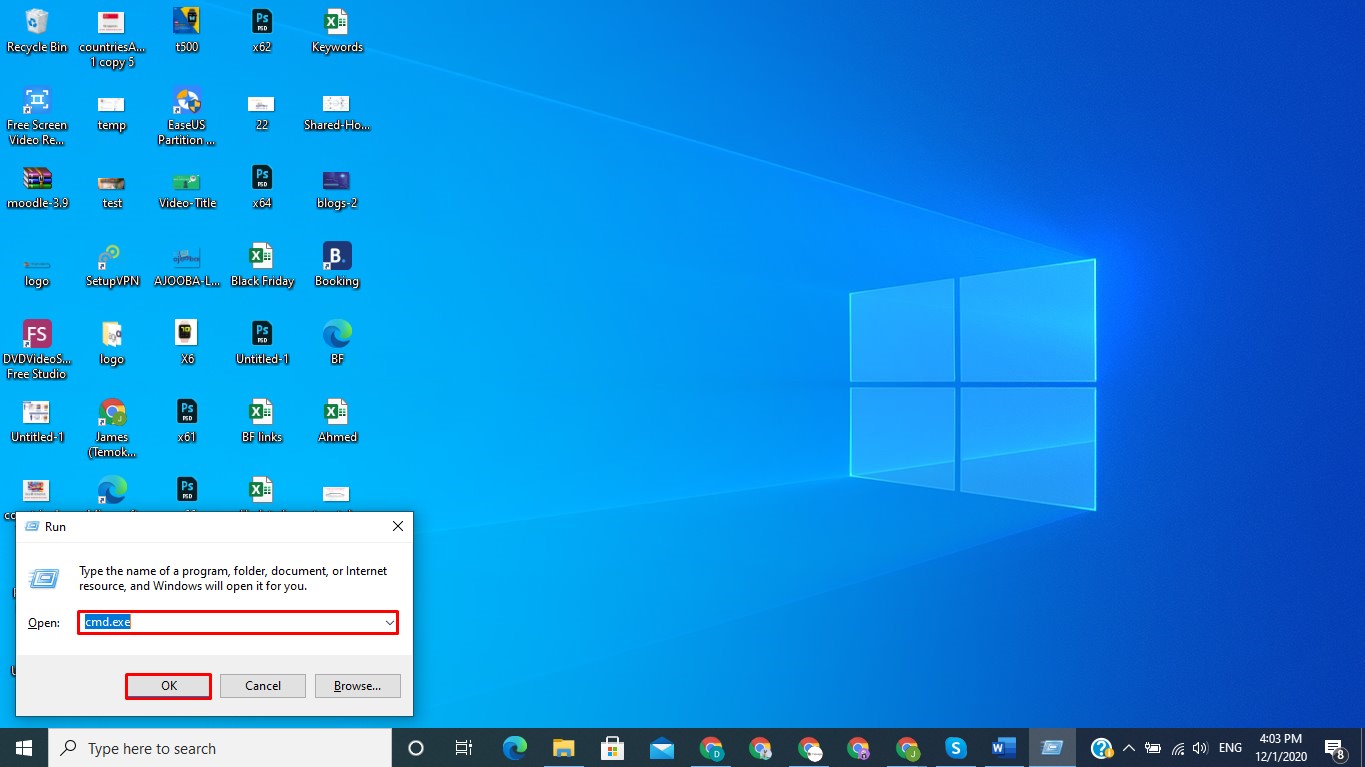Open the Mail app from the taskbar
This screenshot has width=1365, height=767.
pyautogui.click(x=661, y=747)
